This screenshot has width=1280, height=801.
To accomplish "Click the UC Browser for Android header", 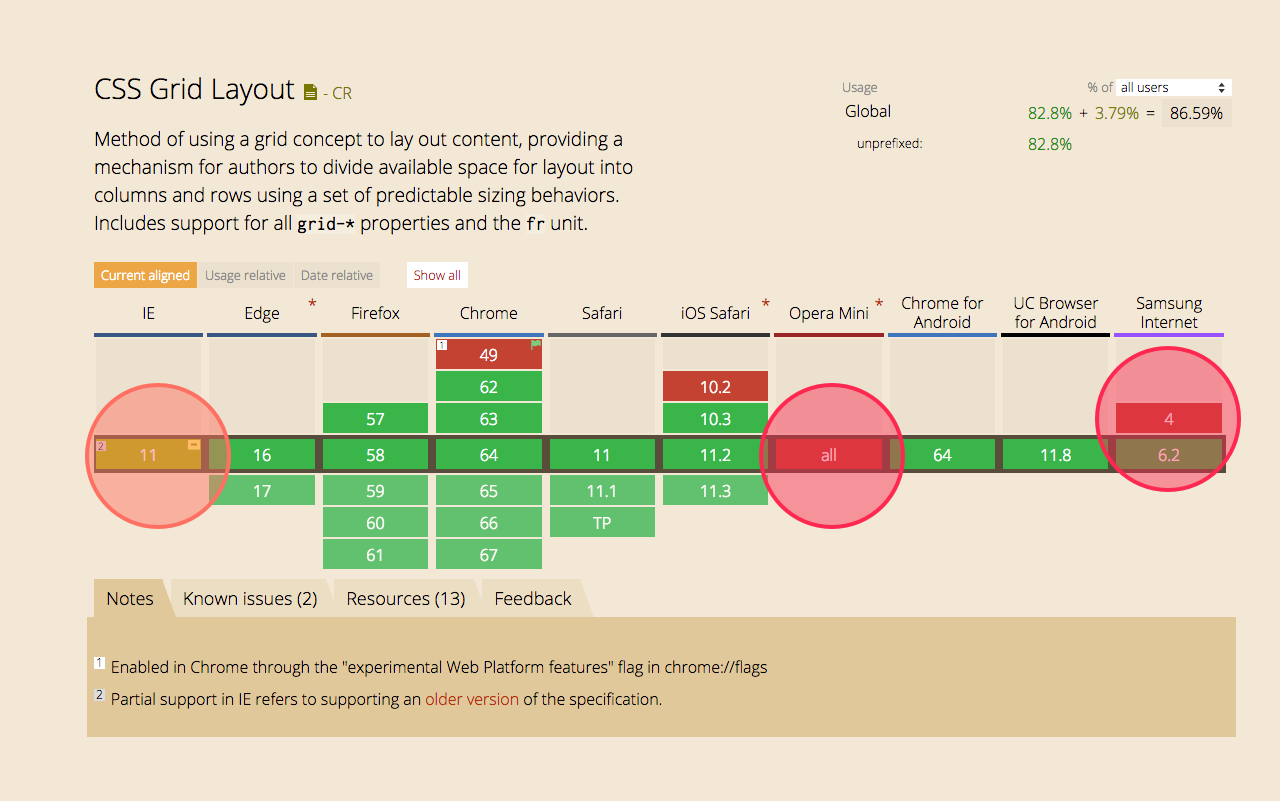I will click(1055, 313).
